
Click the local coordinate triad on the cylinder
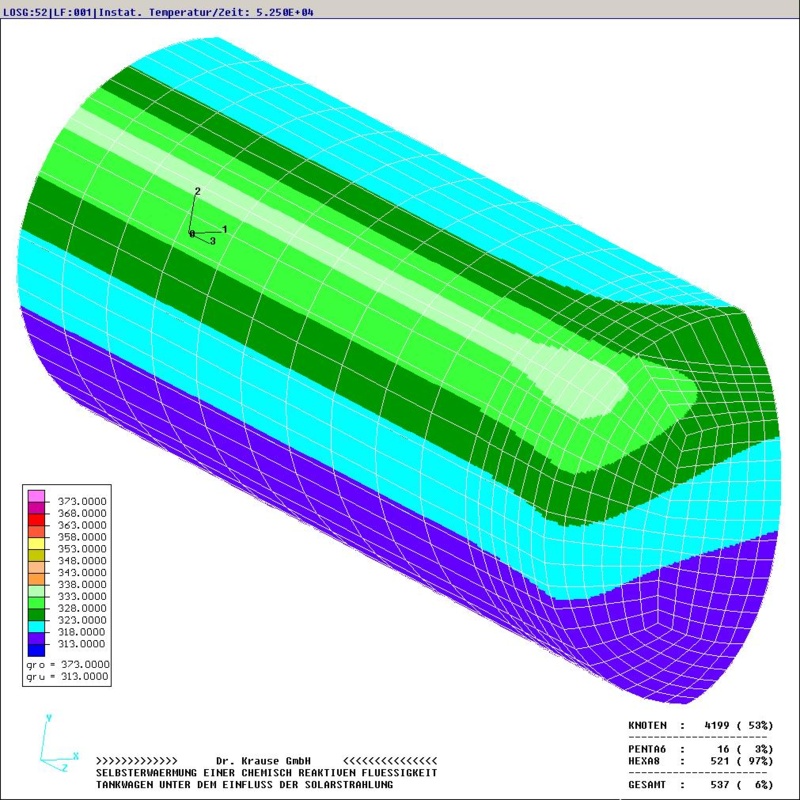[x=208, y=216]
